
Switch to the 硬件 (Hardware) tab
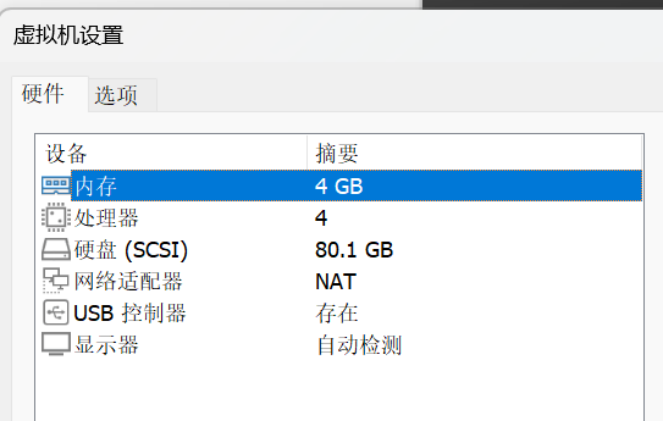pyautogui.click(x=43, y=95)
